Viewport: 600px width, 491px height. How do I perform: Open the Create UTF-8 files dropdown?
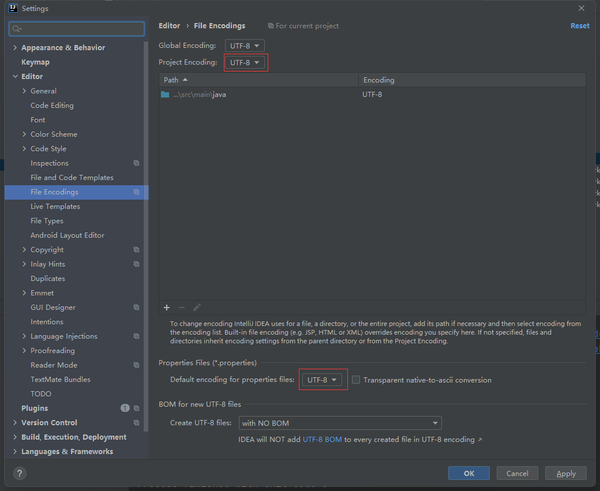(x=340, y=423)
